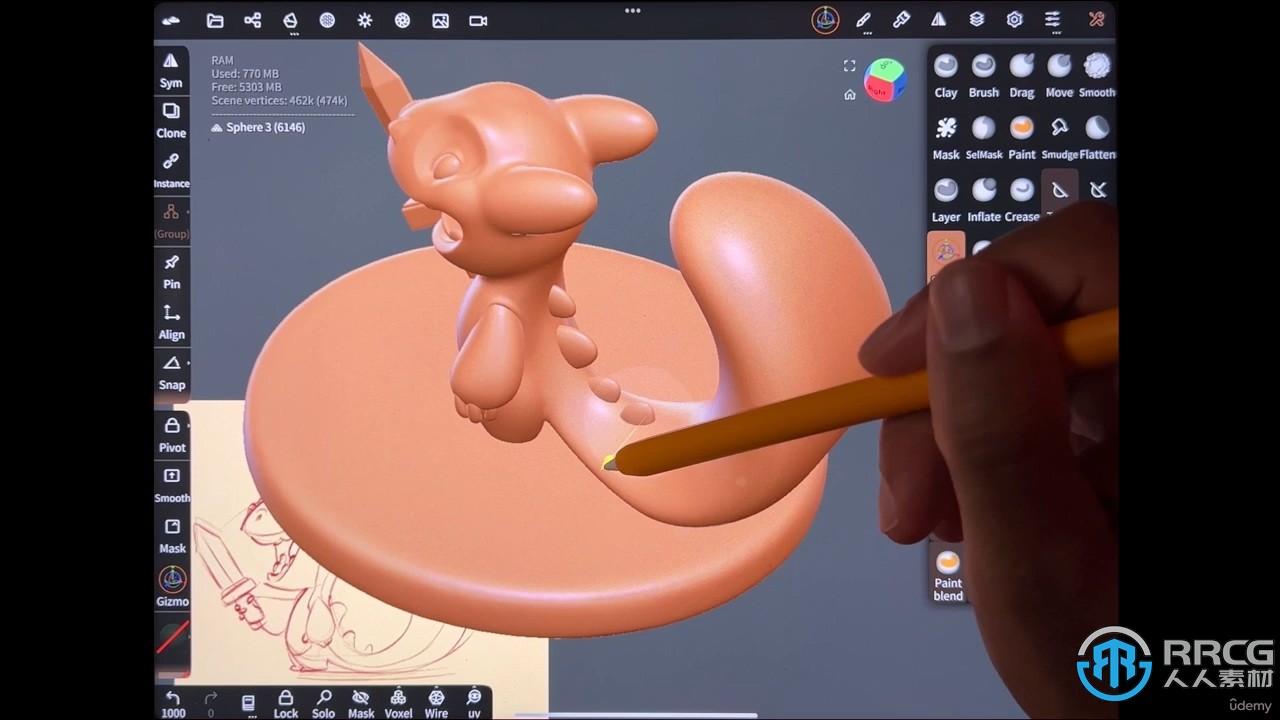Open the Align options

pos(171,322)
